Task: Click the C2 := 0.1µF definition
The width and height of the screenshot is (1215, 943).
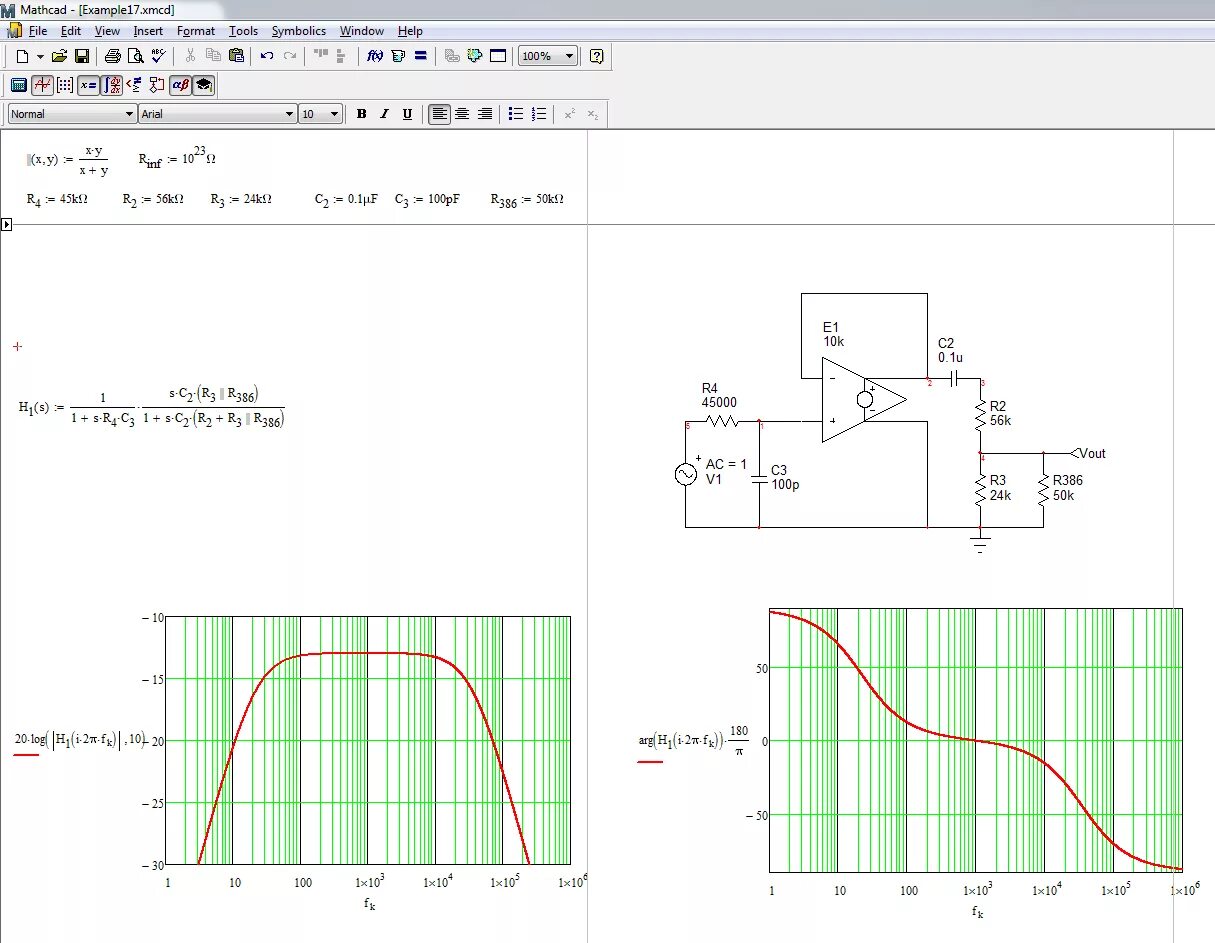Action: [x=345, y=200]
